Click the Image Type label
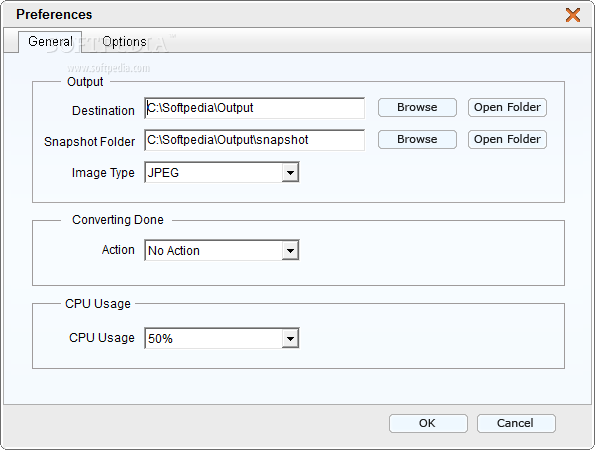The height and width of the screenshot is (450, 595). click(103, 173)
